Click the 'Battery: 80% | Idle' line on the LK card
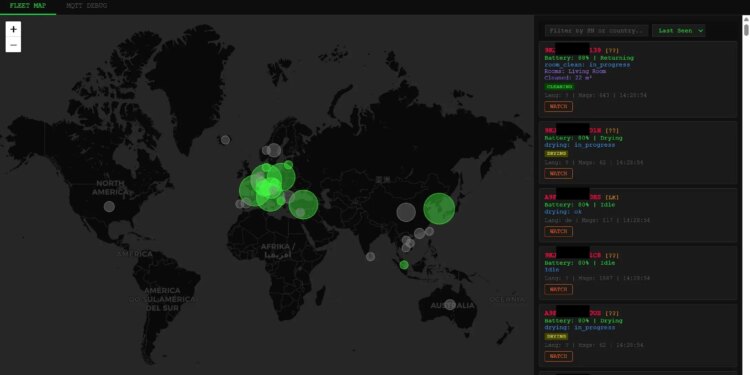750x375 pixels. tap(580, 205)
